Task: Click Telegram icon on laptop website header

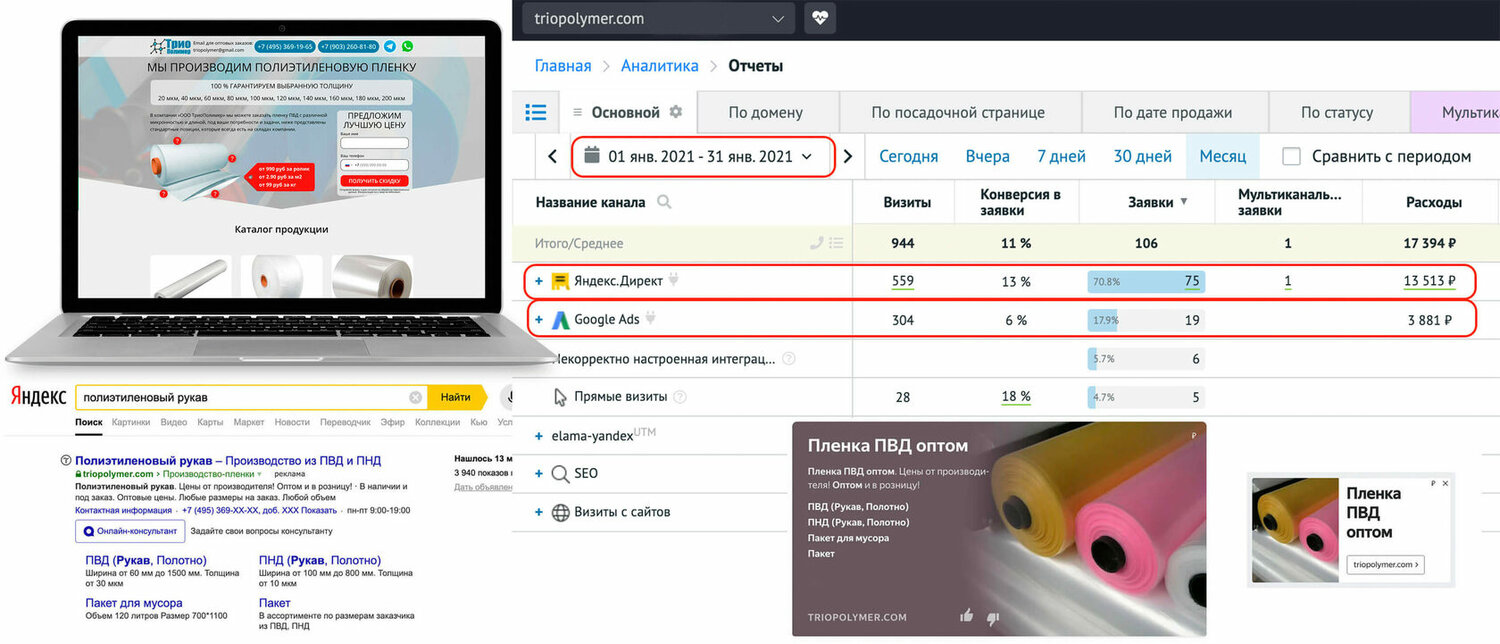Action: pyautogui.click(x=390, y=46)
